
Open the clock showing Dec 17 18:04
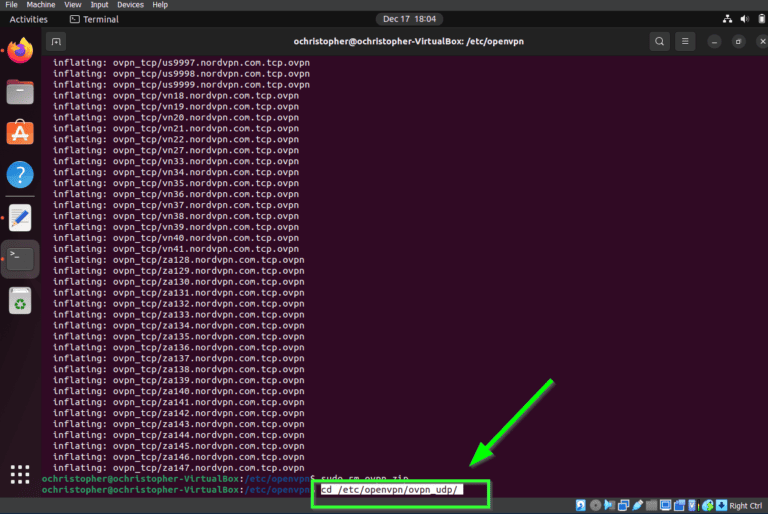[410, 19]
